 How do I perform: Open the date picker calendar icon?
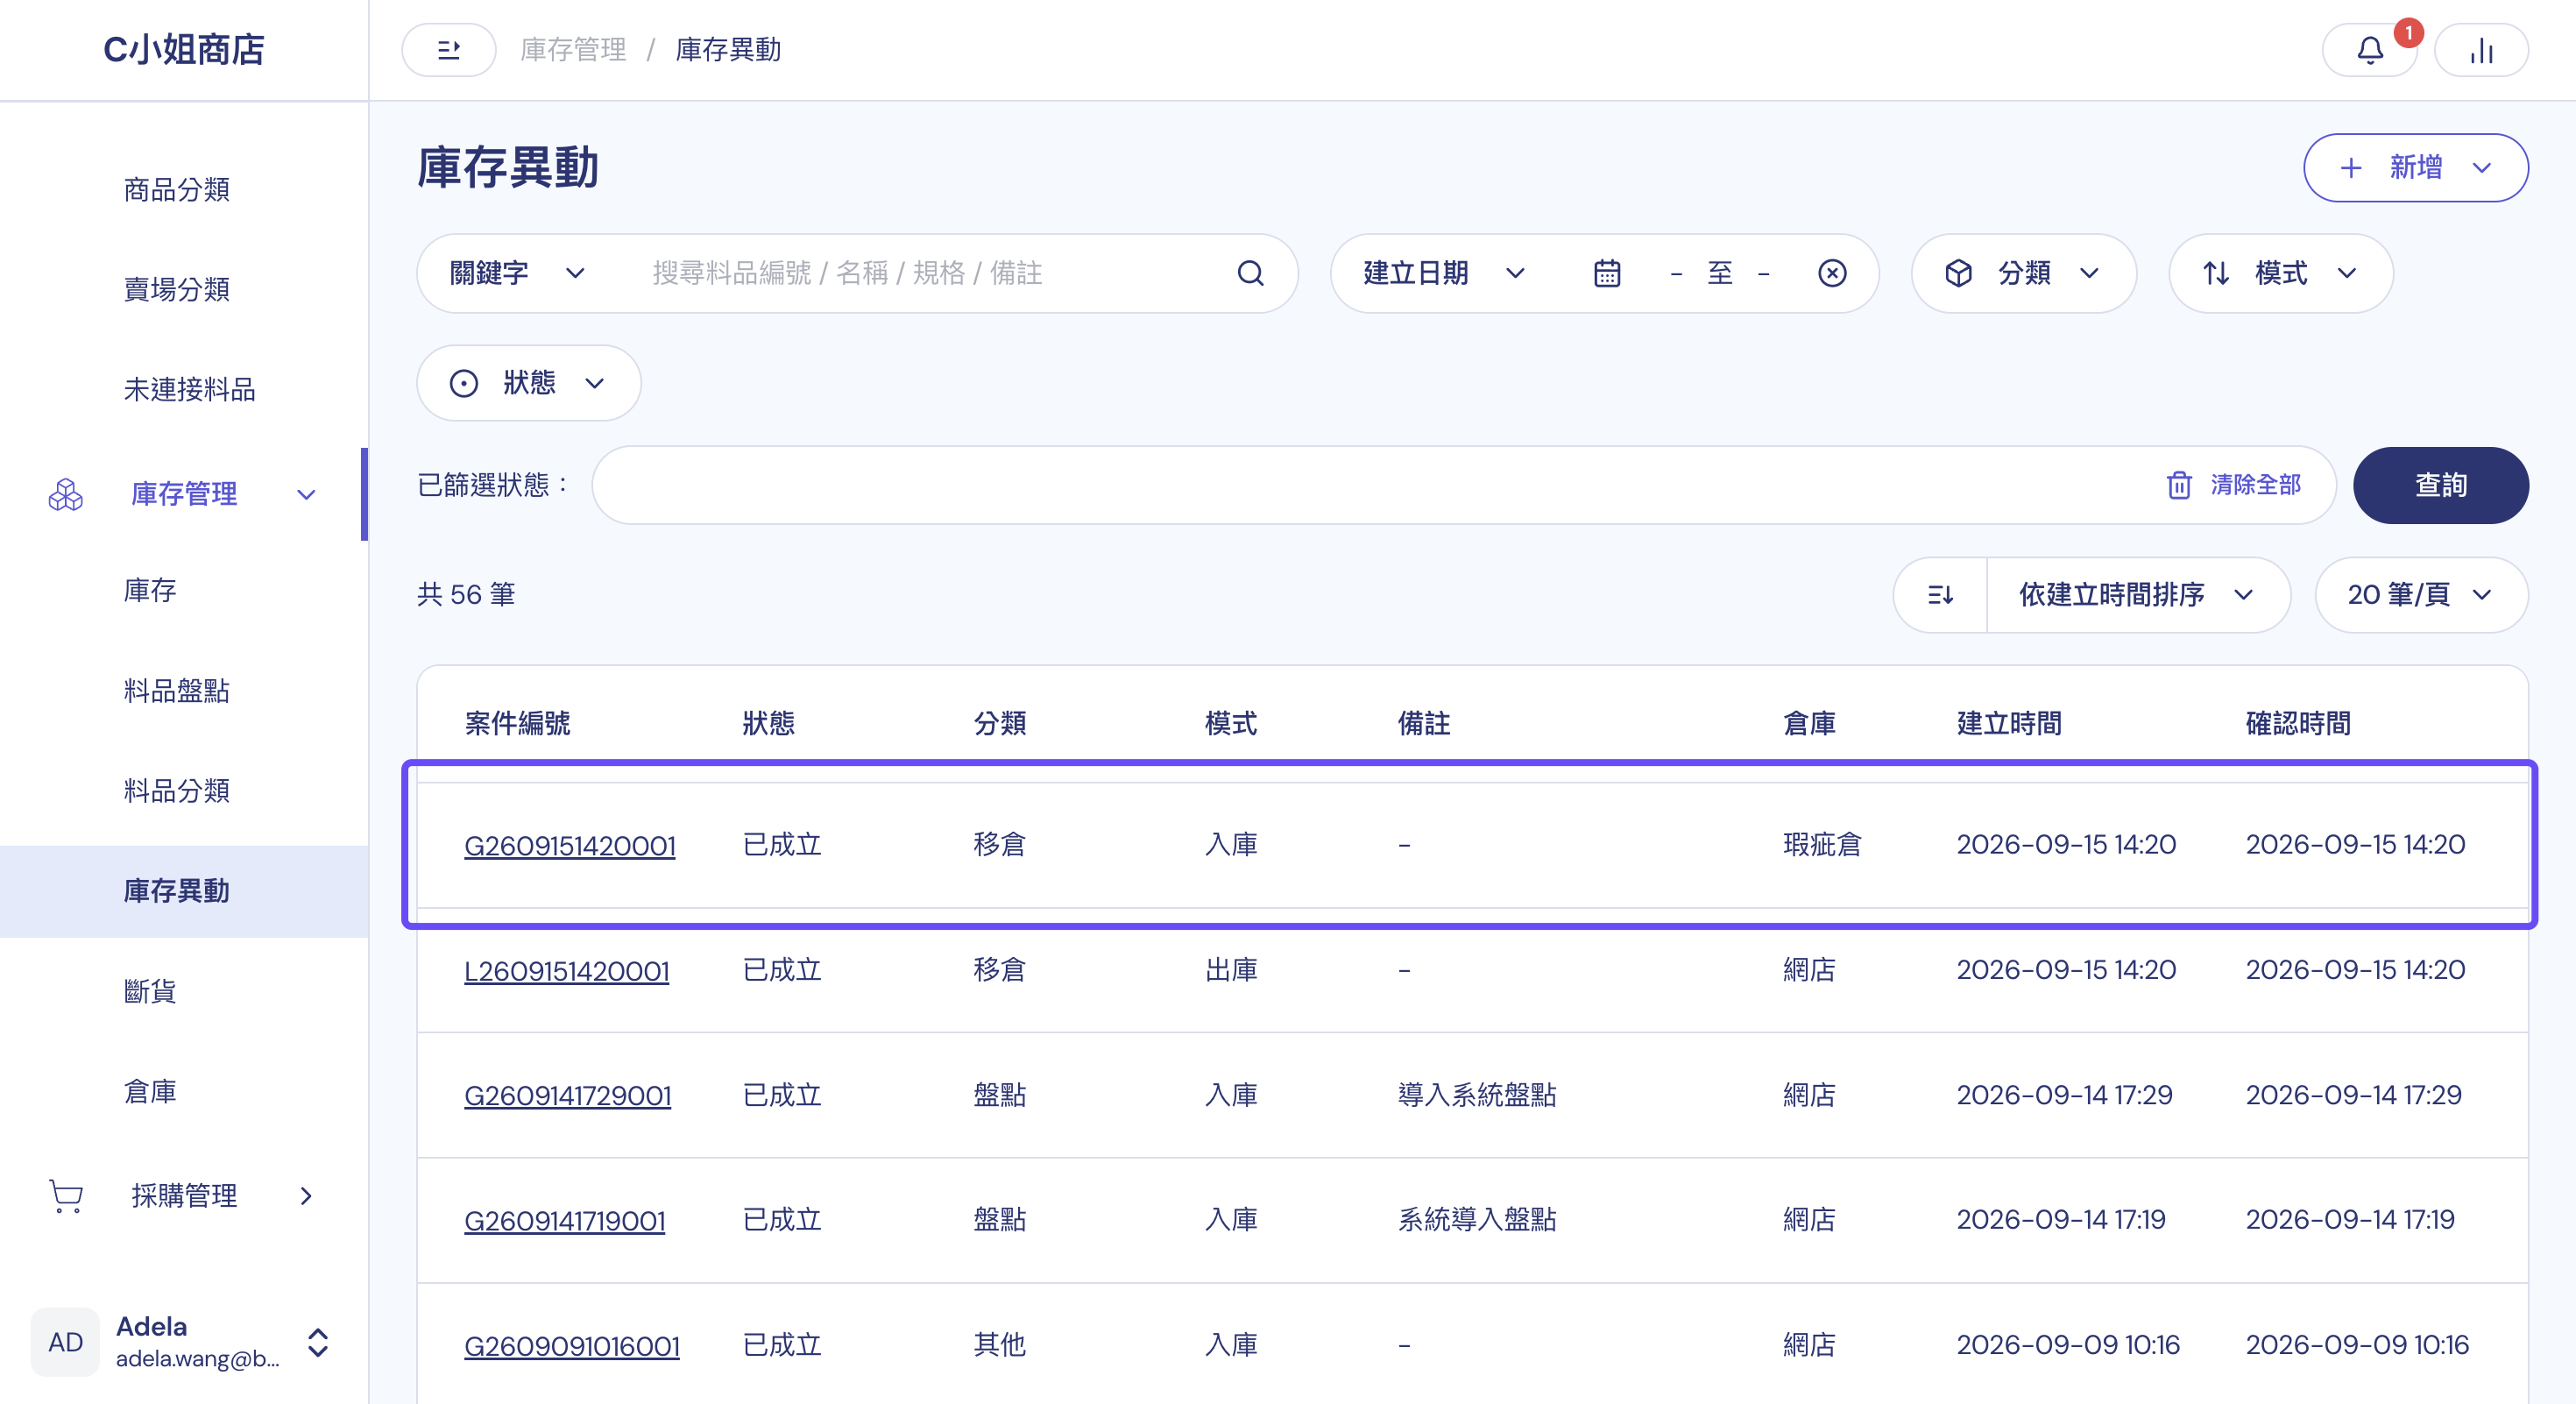coord(1607,273)
